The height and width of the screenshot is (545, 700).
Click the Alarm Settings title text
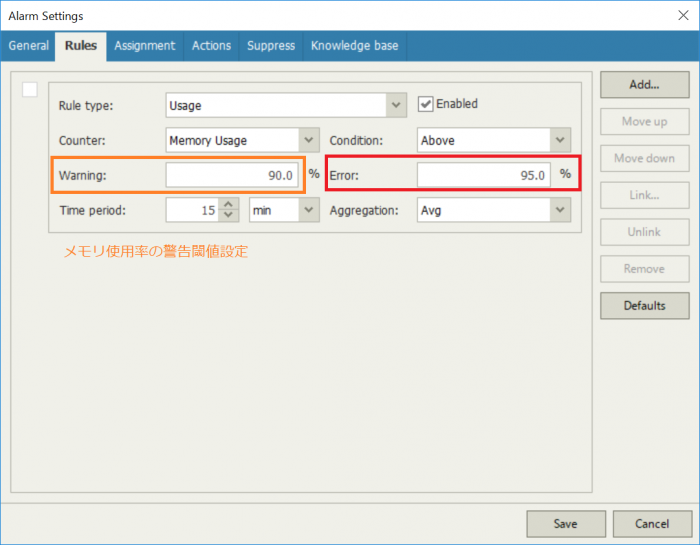point(46,16)
